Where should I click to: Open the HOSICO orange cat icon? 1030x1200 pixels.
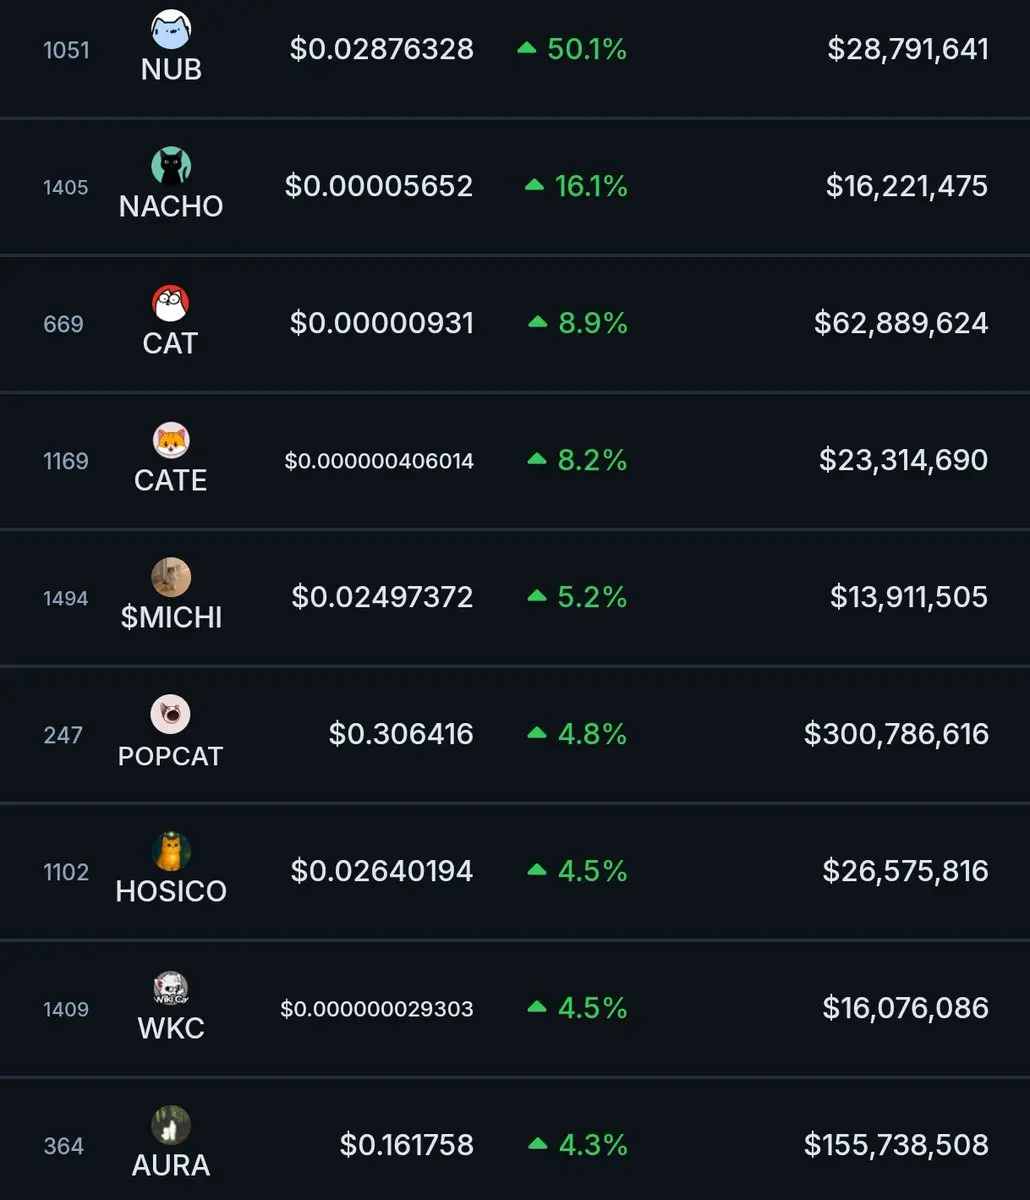click(x=171, y=852)
